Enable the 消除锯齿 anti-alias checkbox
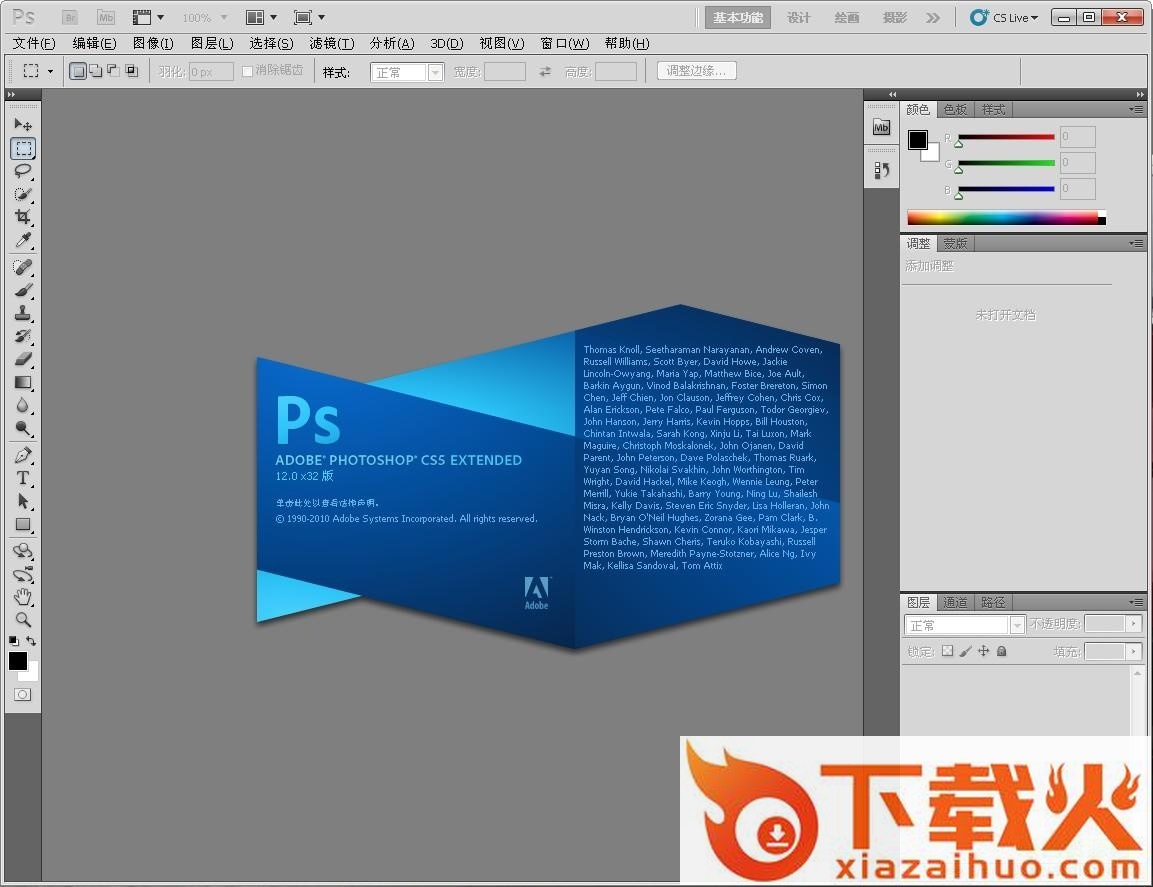This screenshot has height=887, width=1153. pos(247,71)
